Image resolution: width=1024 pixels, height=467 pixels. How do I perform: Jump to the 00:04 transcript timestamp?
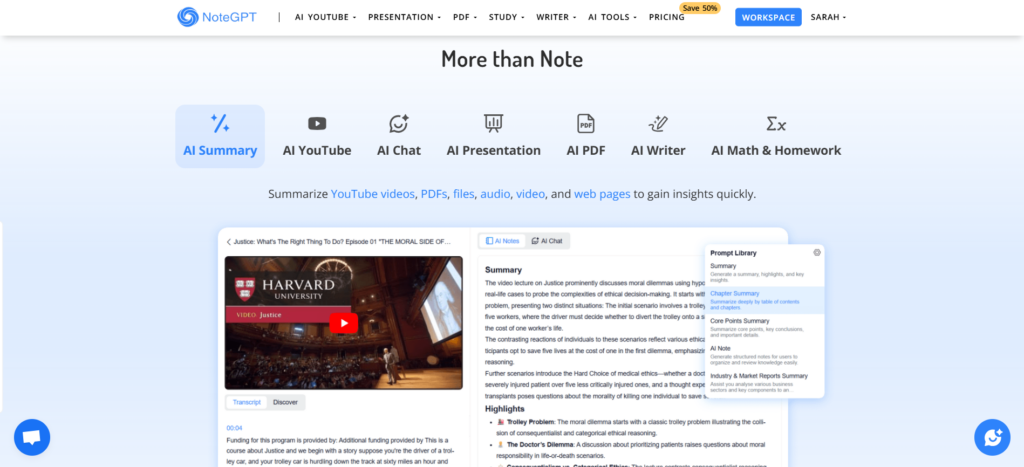(234, 428)
